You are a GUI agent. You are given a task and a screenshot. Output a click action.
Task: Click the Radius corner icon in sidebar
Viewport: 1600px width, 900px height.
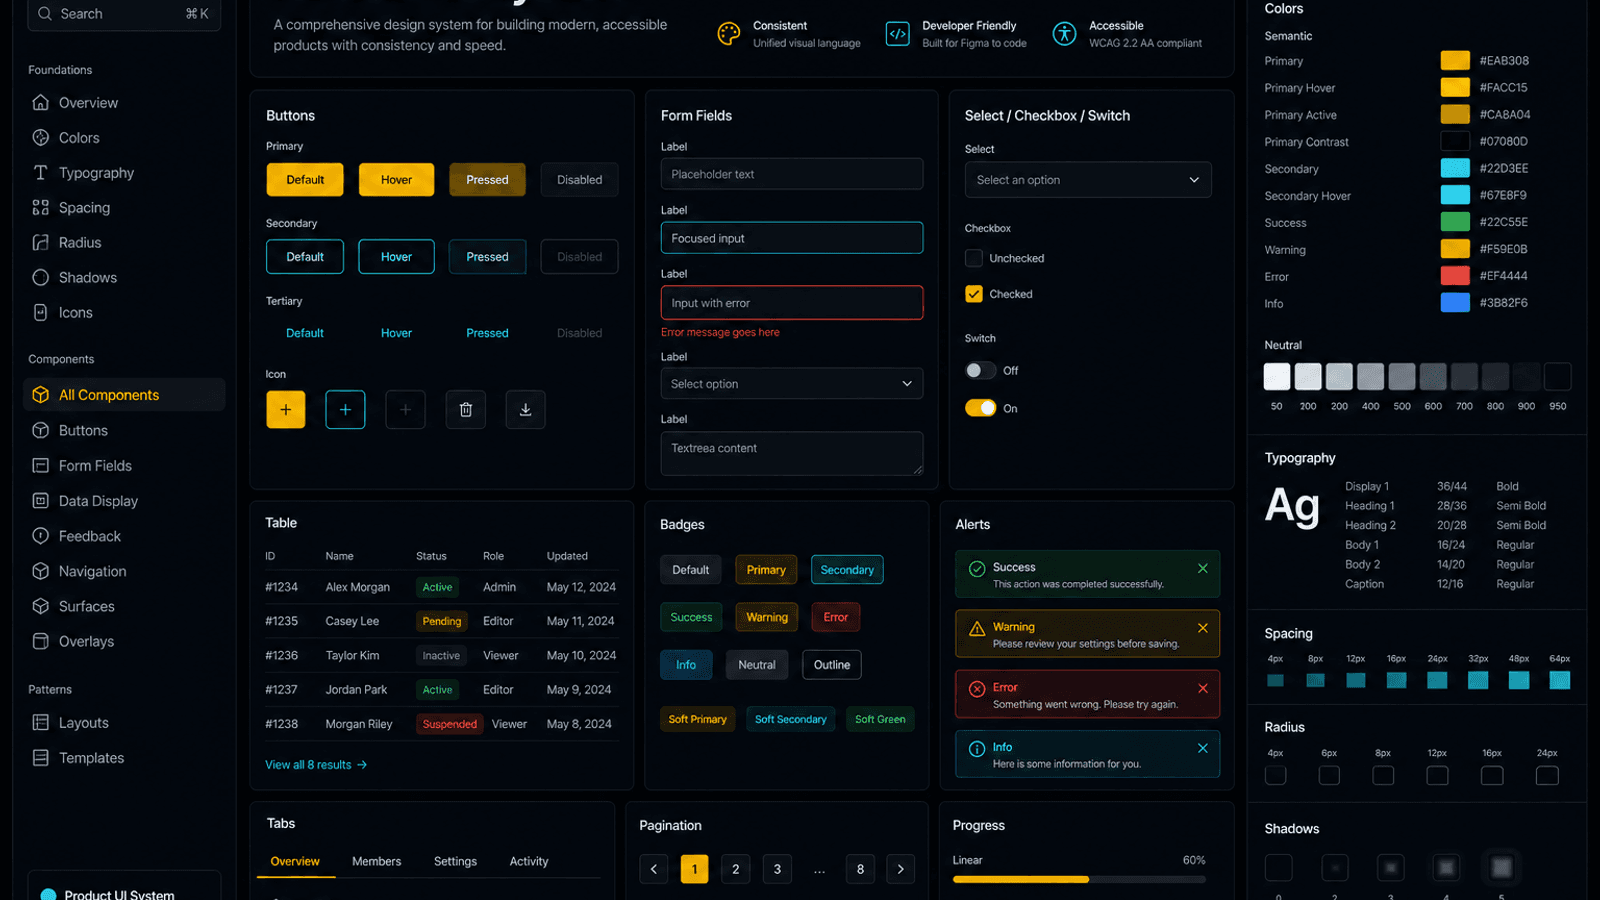[40, 242]
